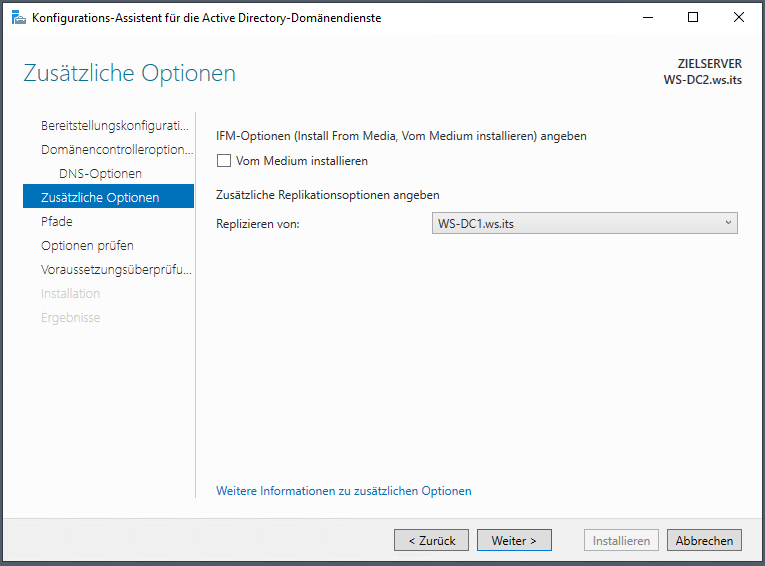Minimize the configuration wizard window
765x566 pixels.
tap(648, 18)
